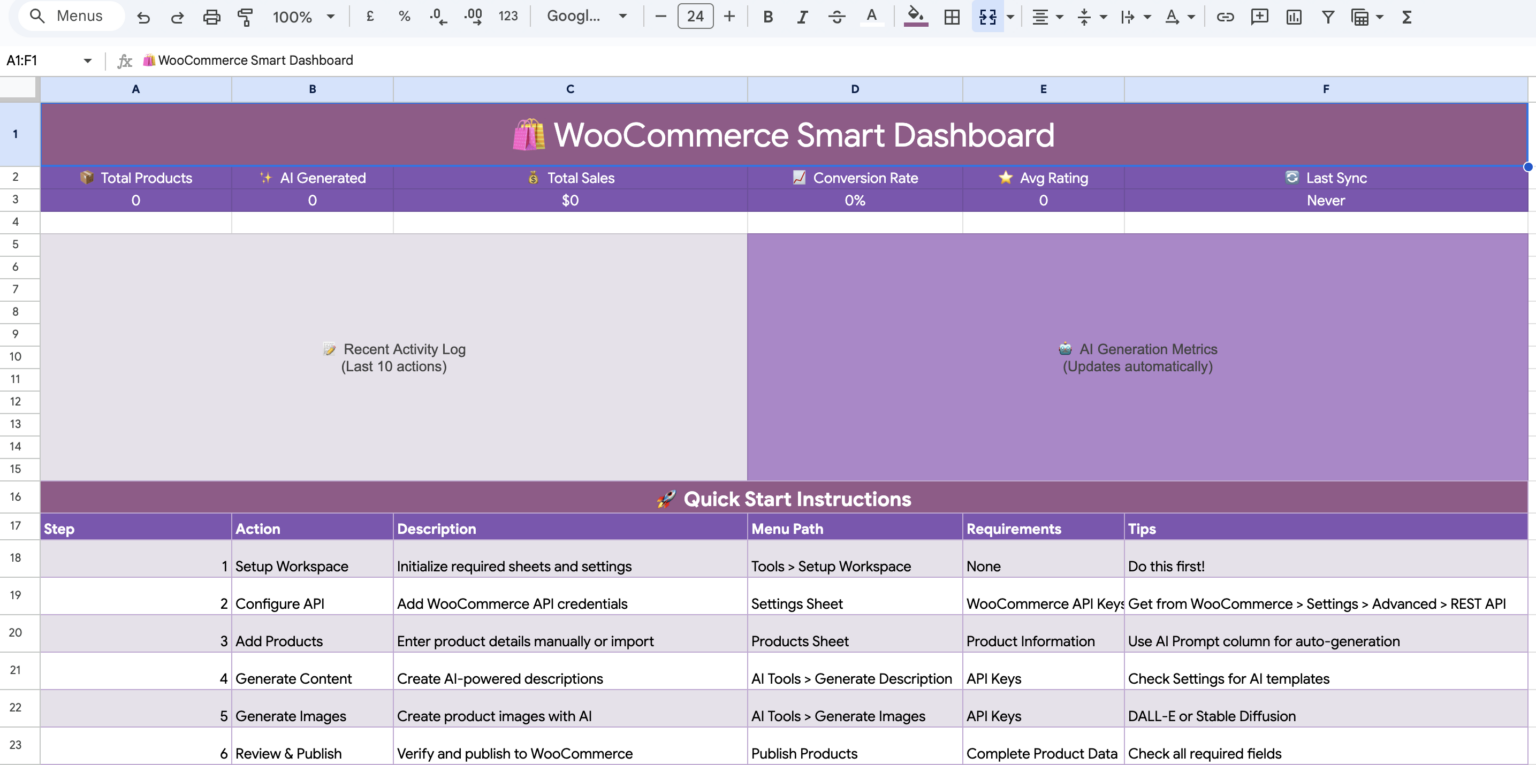The width and height of the screenshot is (1536, 765).
Task: Click the Insert link icon
Action: tap(1225, 17)
